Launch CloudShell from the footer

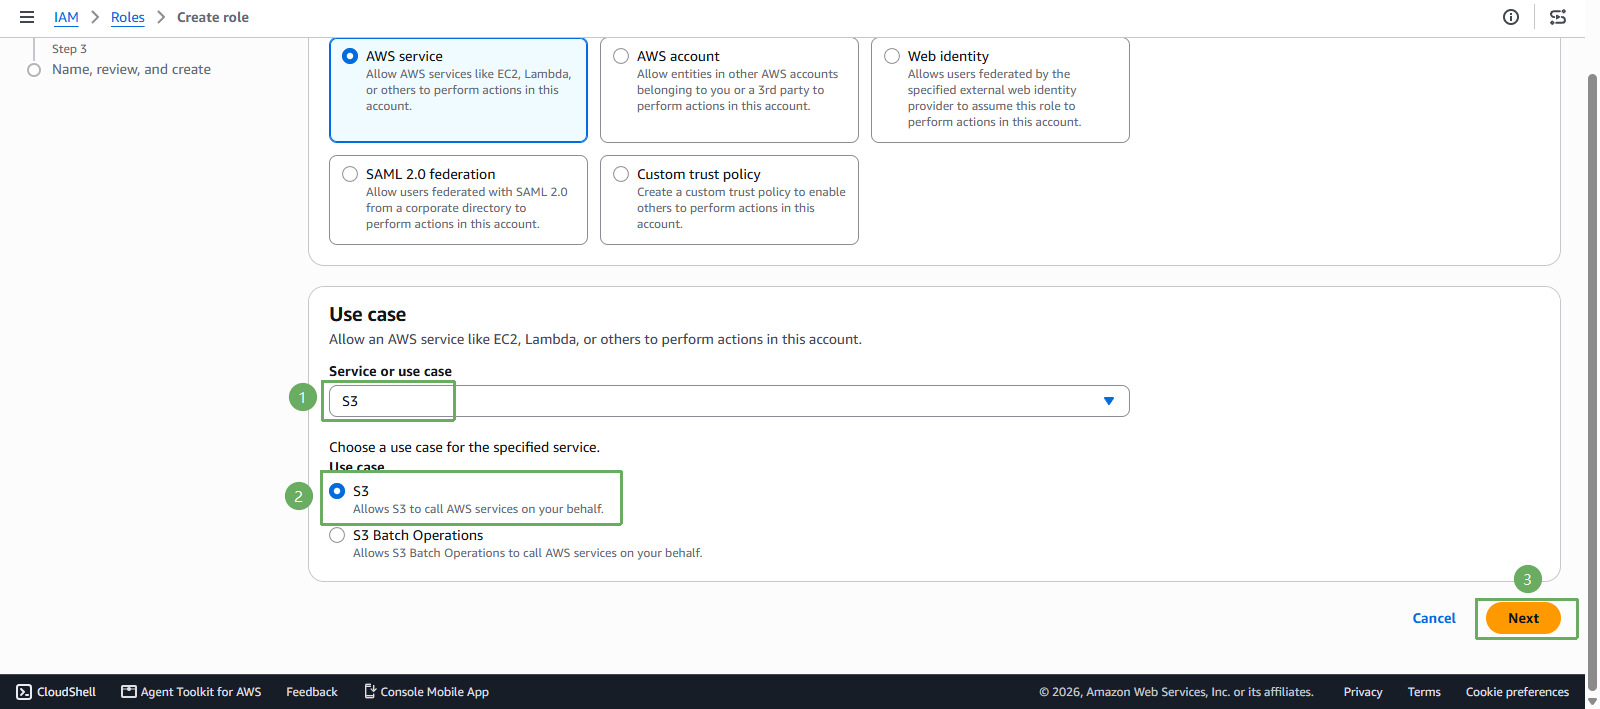(x=56, y=692)
